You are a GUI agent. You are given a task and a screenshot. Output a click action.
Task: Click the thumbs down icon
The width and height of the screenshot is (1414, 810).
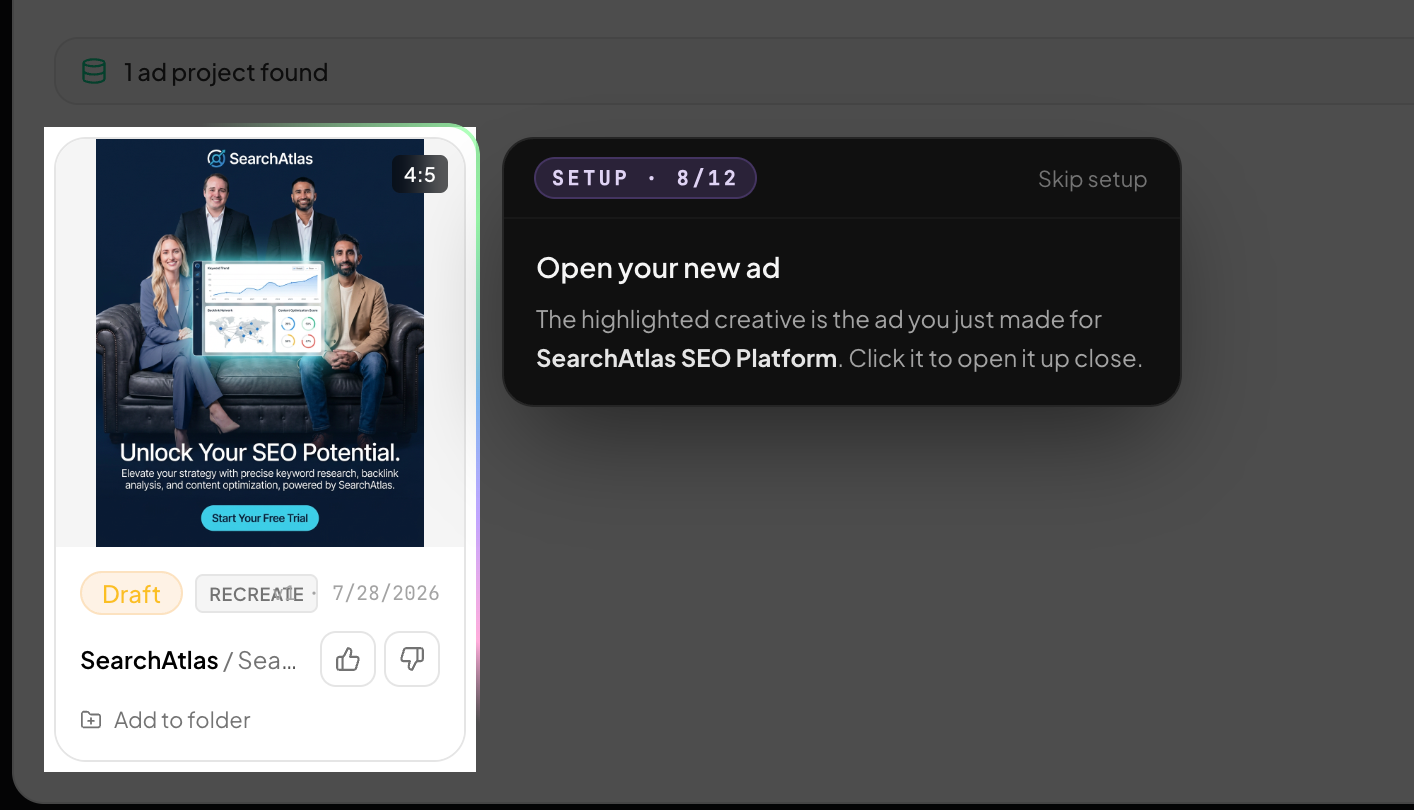click(x=412, y=659)
